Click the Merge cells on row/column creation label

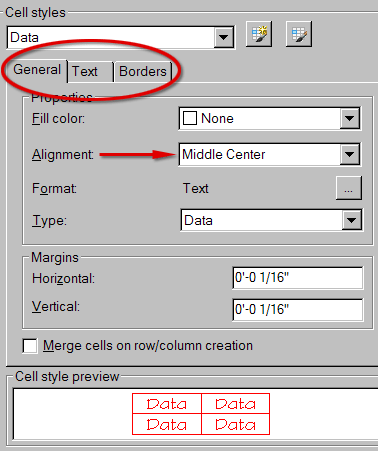[x=148, y=346]
